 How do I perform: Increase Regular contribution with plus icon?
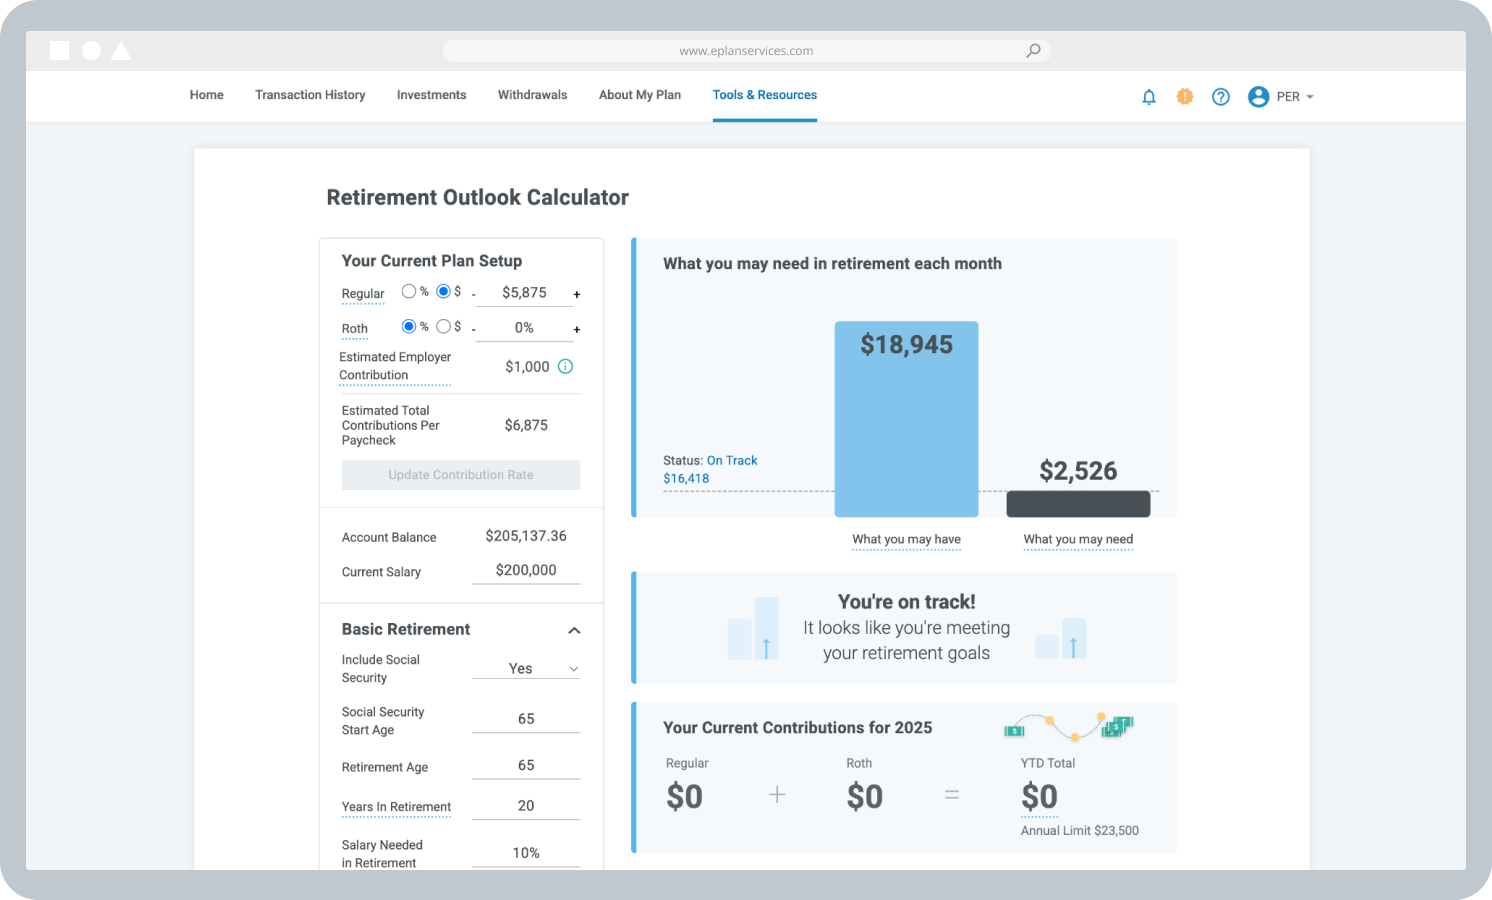click(577, 295)
